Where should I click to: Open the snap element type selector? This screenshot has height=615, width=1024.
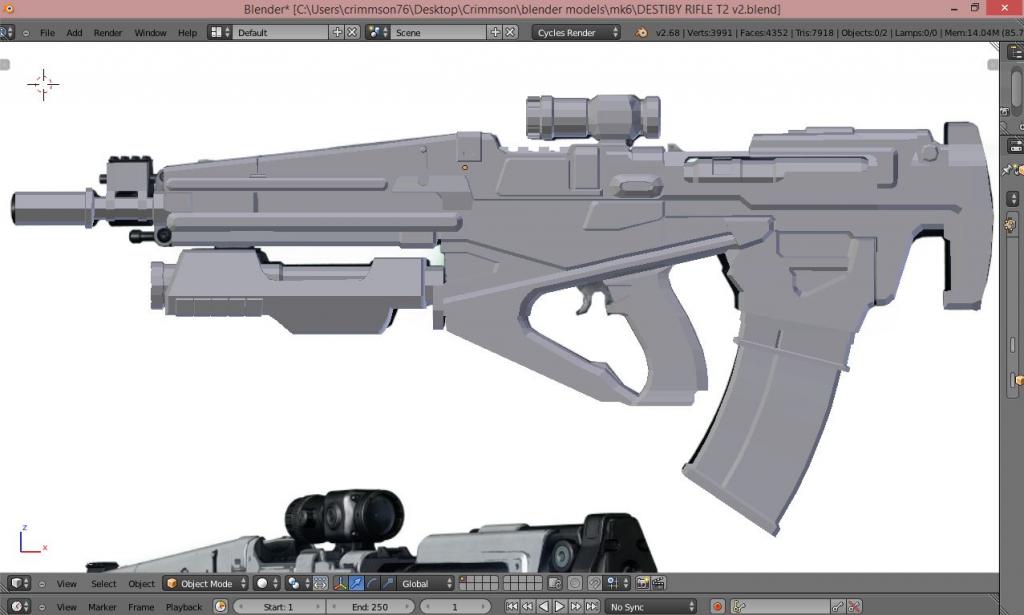[x=616, y=583]
